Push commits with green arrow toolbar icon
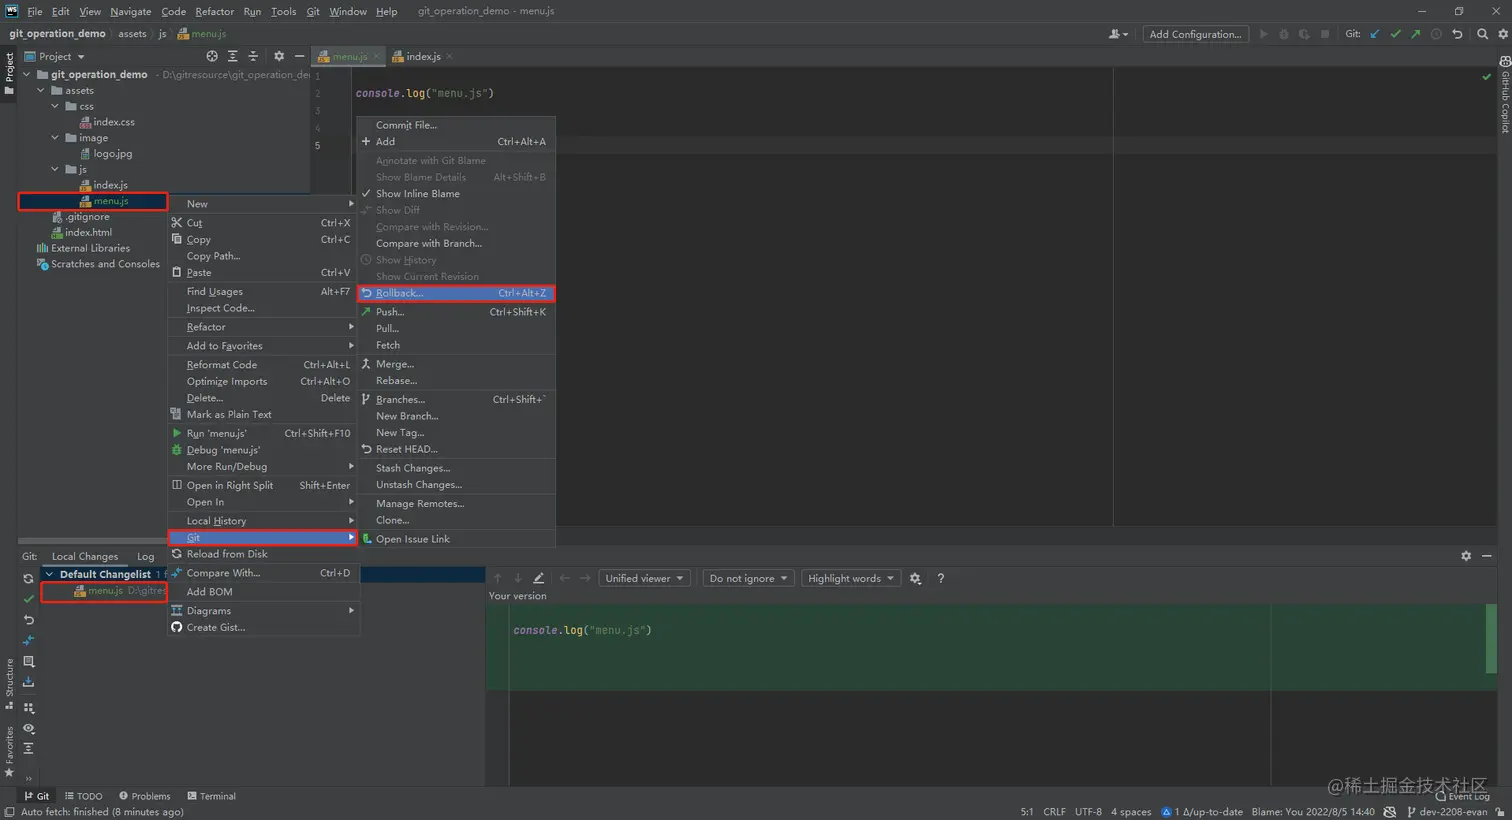This screenshot has width=1512, height=820. 1416,33
